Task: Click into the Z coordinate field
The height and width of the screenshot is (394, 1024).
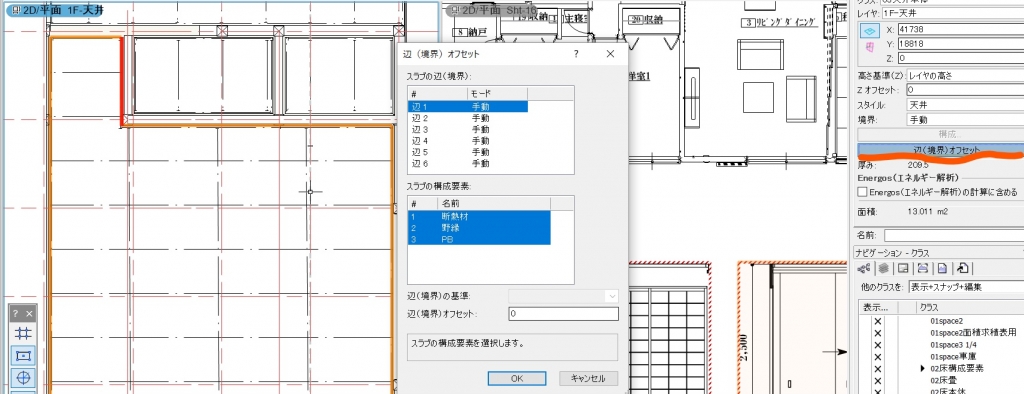Action: (961, 58)
